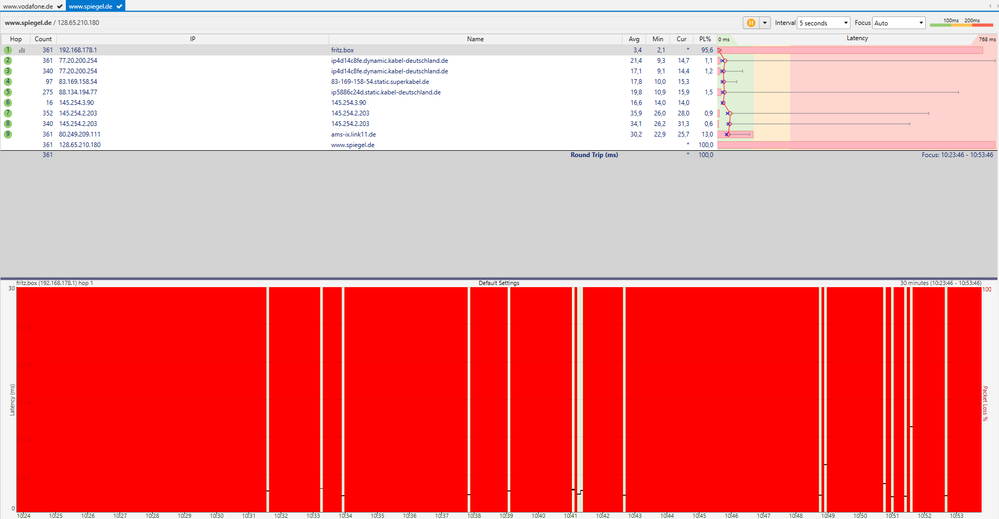Click the hop 4 green circle icon
The width and height of the screenshot is (999, 519).
[x=8, y=82]
